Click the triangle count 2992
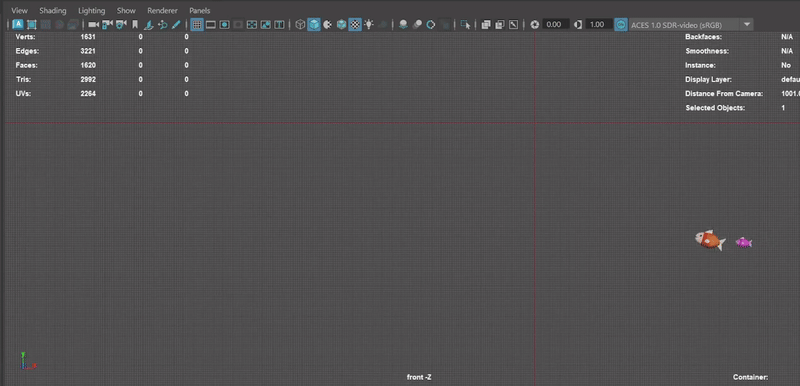The image size is (800, 386). coord(88,80)
